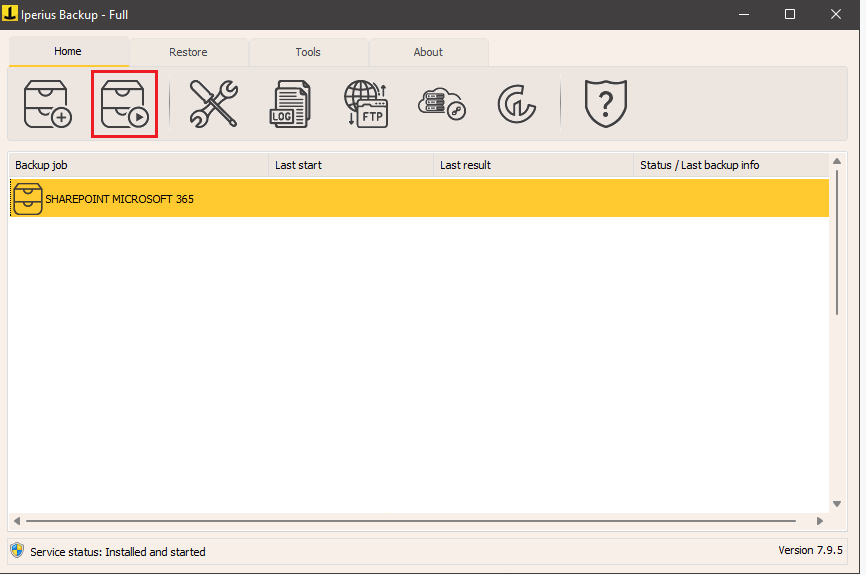The image size is (866, 575).
Task: Switch to the Home tab
Action: coord(68,51)
